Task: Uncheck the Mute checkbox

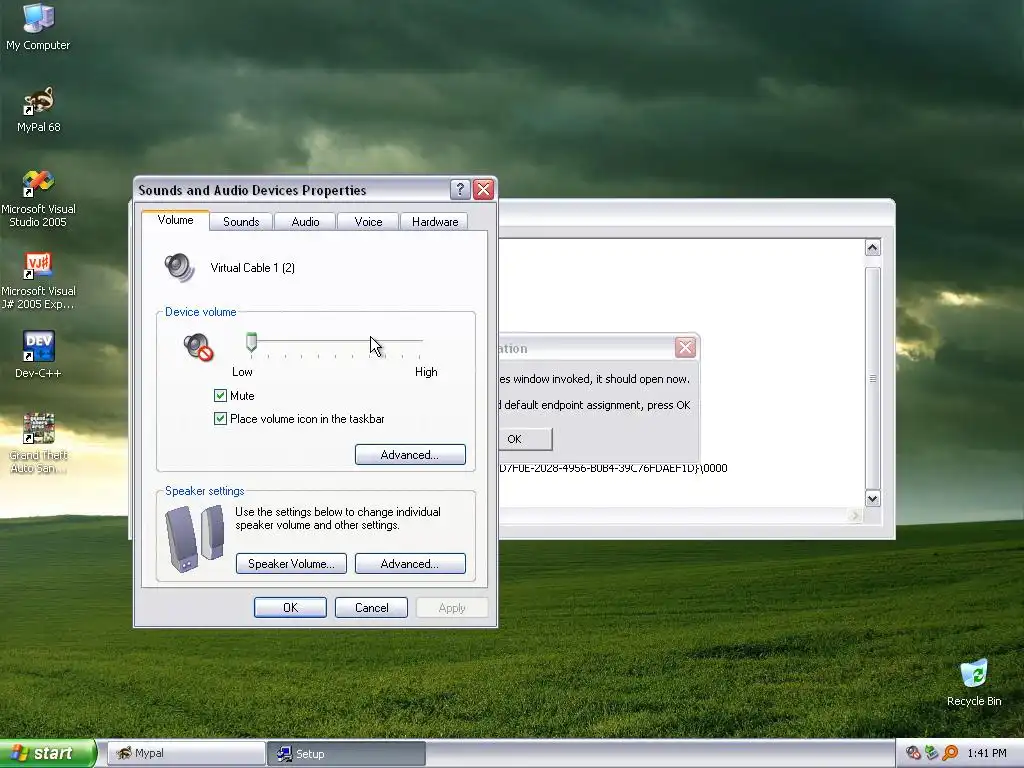Action: tap(220, 396)
